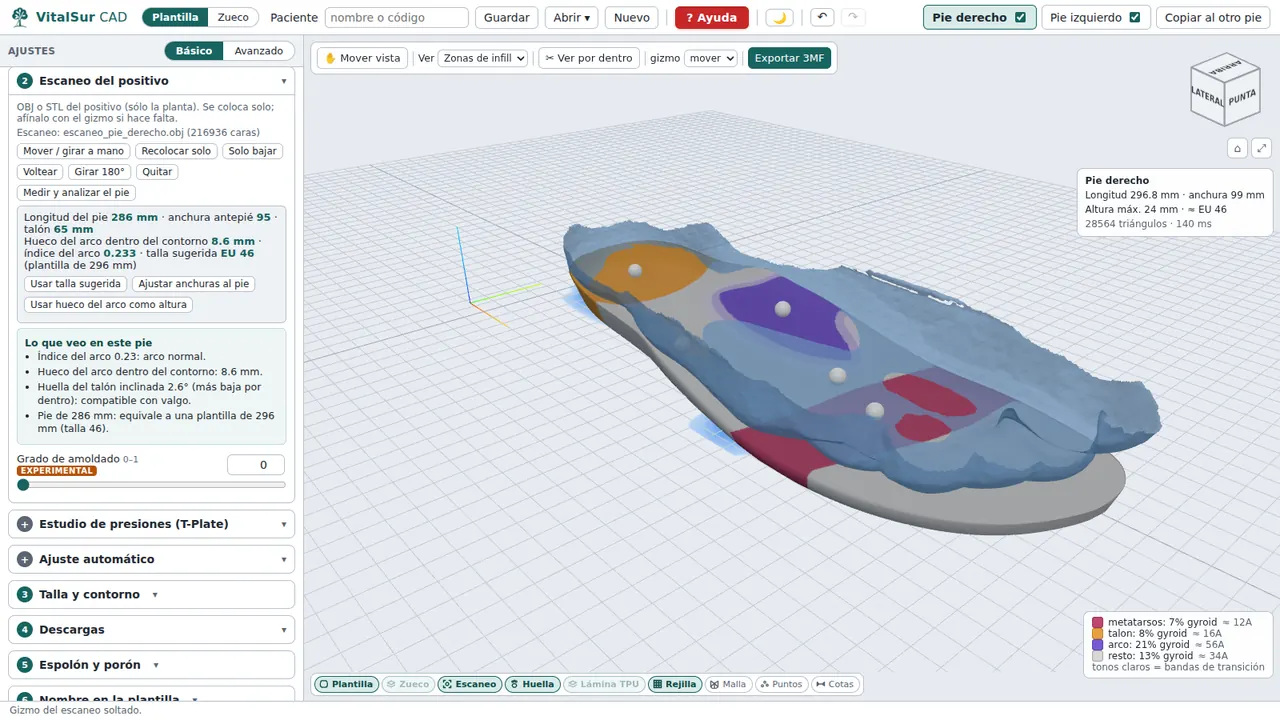Viewport: 1280px width, 720px height.
Task: Click the home view icon
Action: pyautogui.click(x=1238, y=148)
